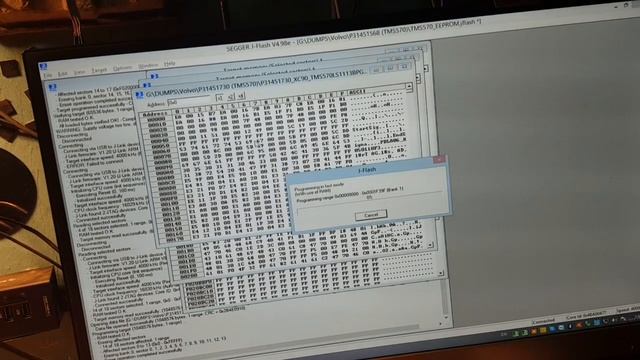Click the log window's title icon
This screenshot has height=360, width=640.
point(53,87)
